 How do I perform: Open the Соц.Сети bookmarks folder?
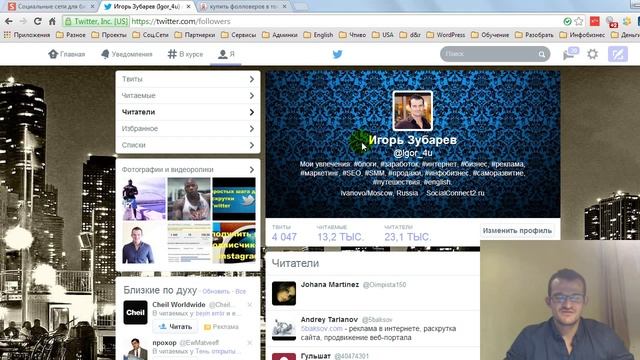(151, 35)
